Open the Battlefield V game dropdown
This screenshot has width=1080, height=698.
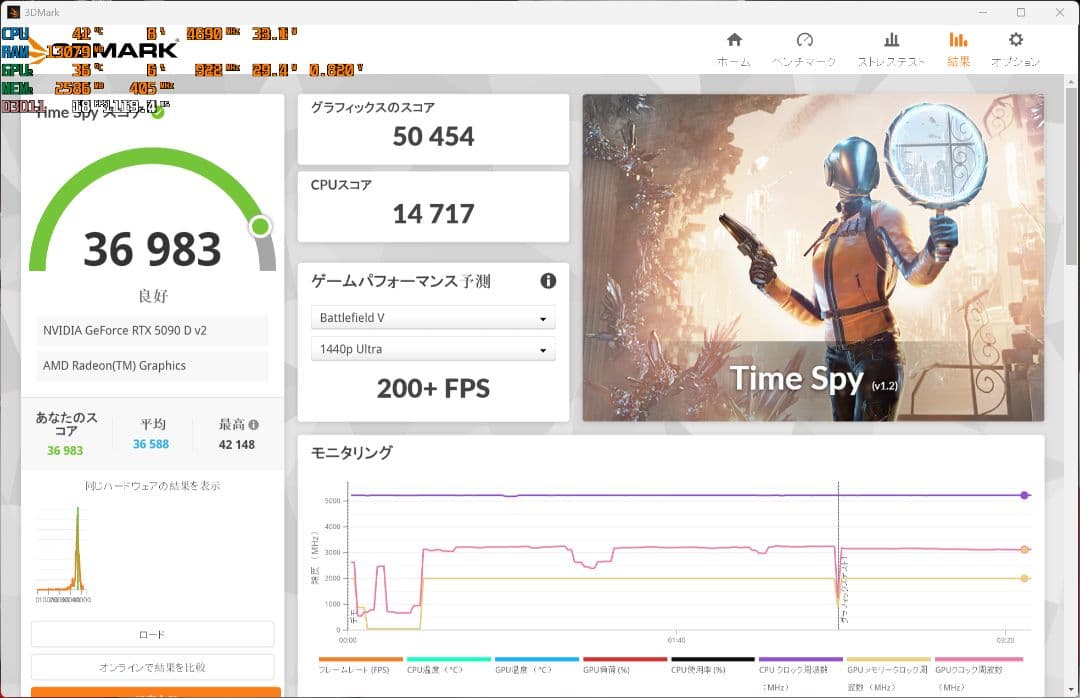[x=433, y=317]
